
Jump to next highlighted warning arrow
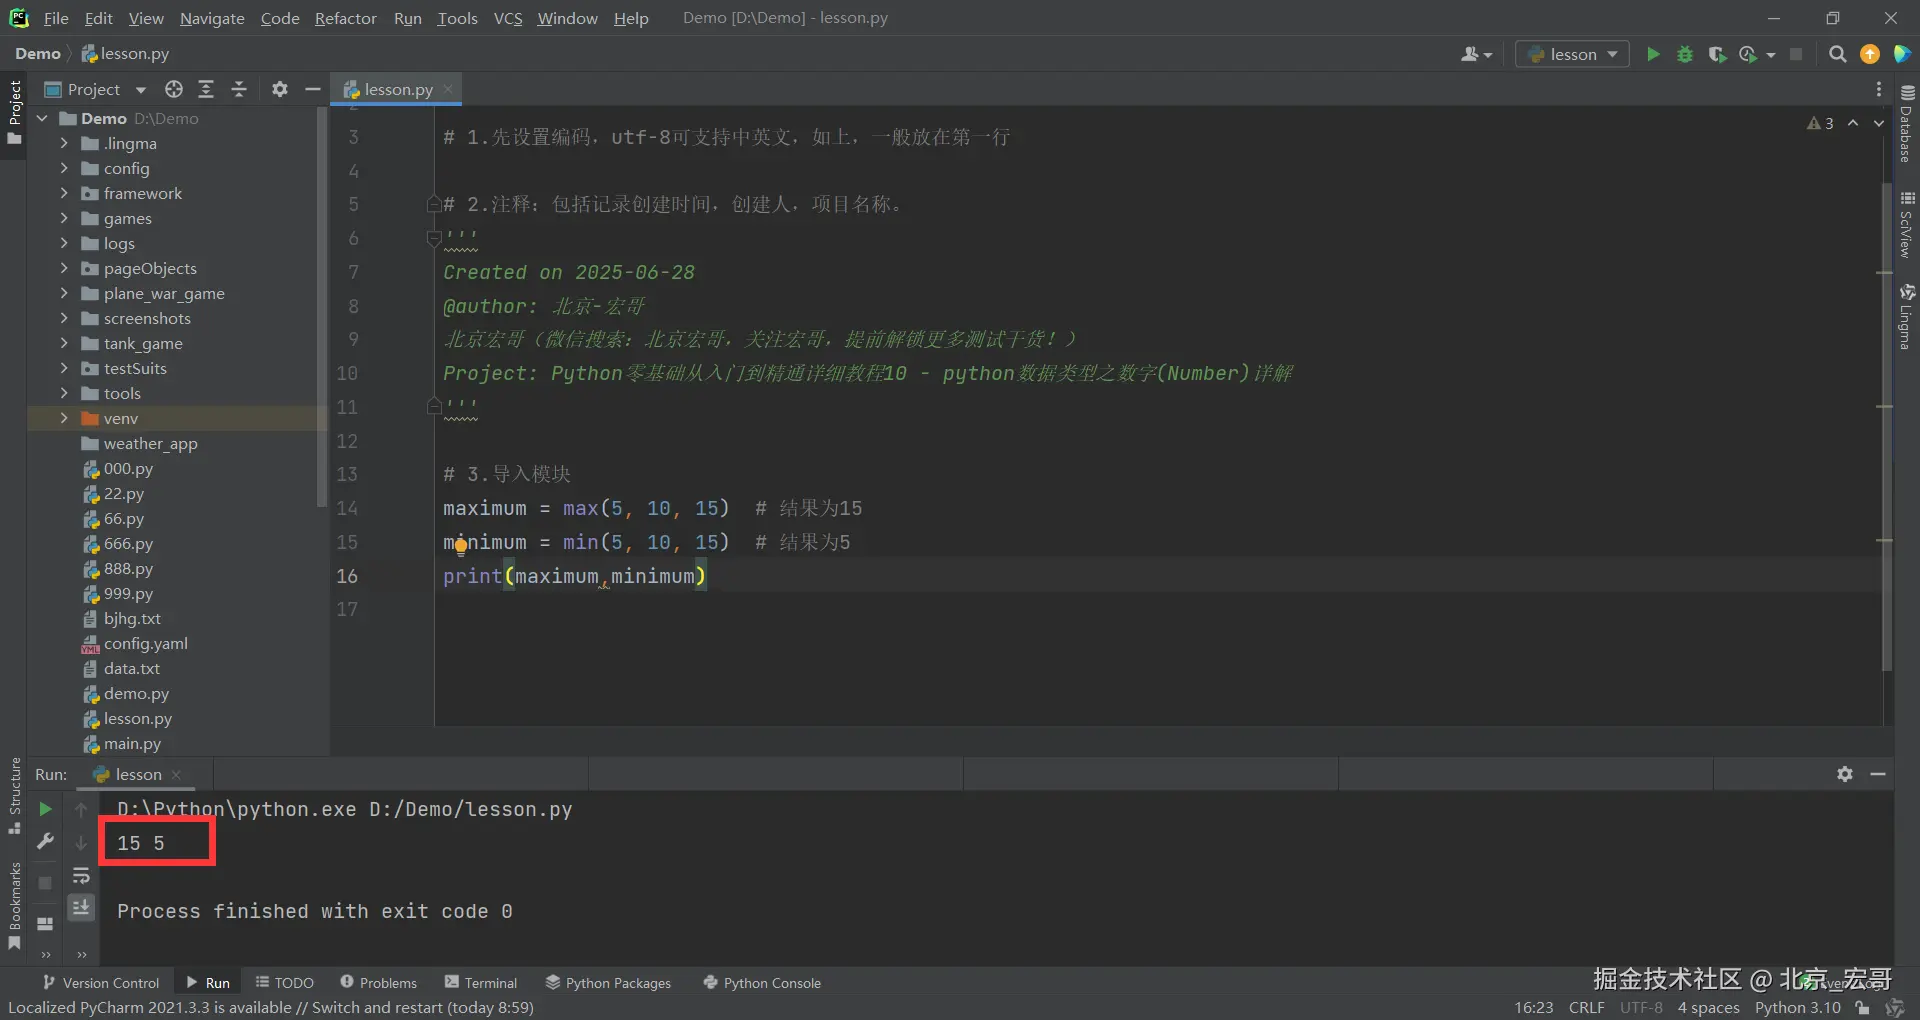click(1879, 123)
